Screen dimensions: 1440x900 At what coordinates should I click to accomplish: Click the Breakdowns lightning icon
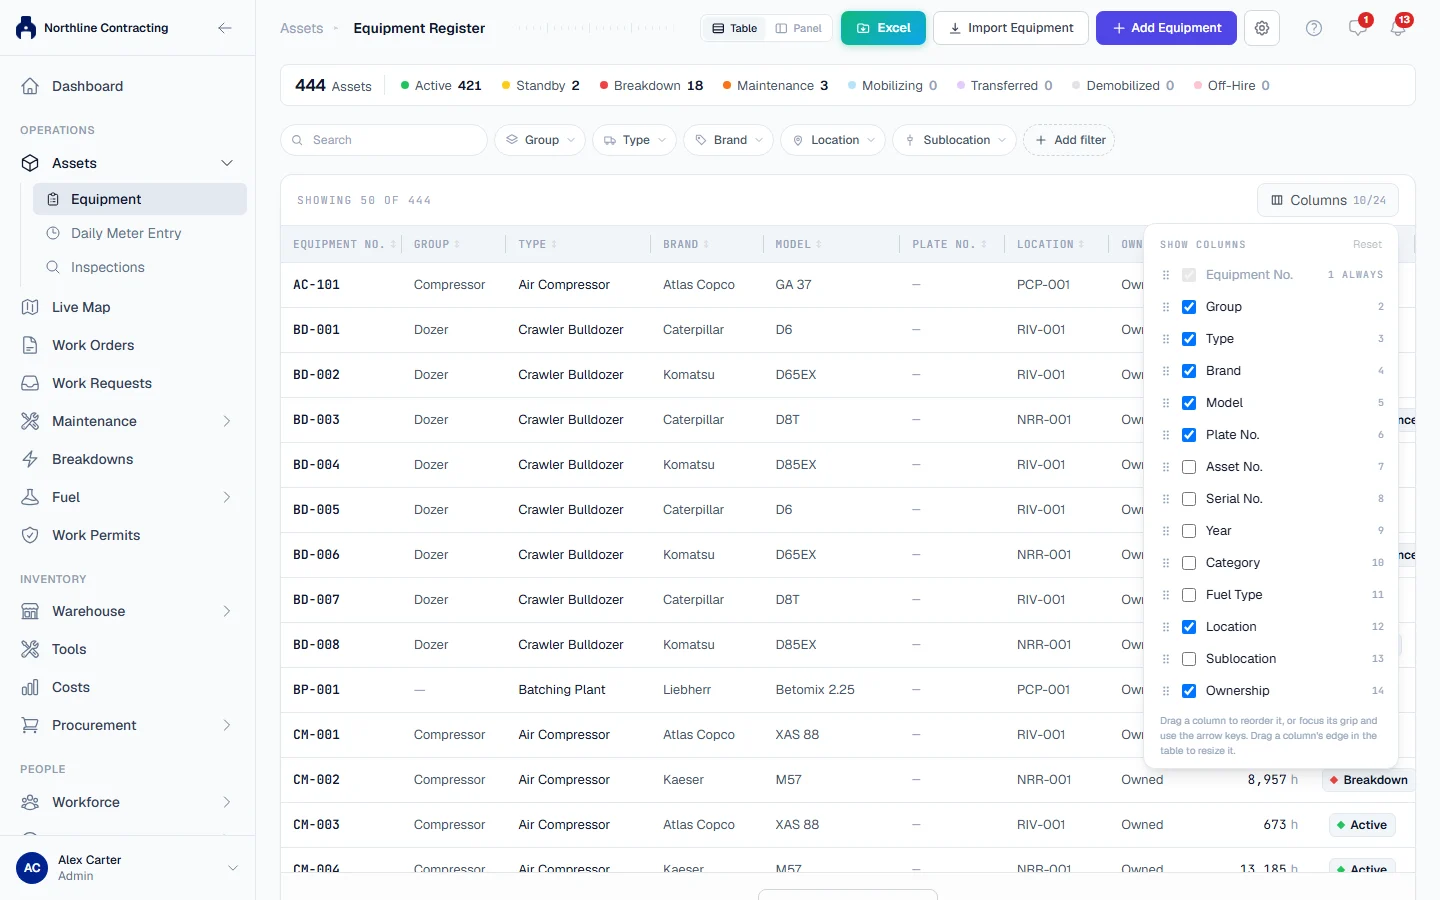(30, 459)
